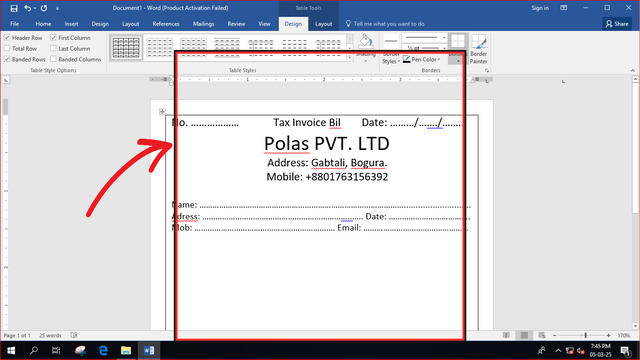Save the document with the floppy icon
The width and height of the screenshot is (640, 360).
click(x=14, y=8)
